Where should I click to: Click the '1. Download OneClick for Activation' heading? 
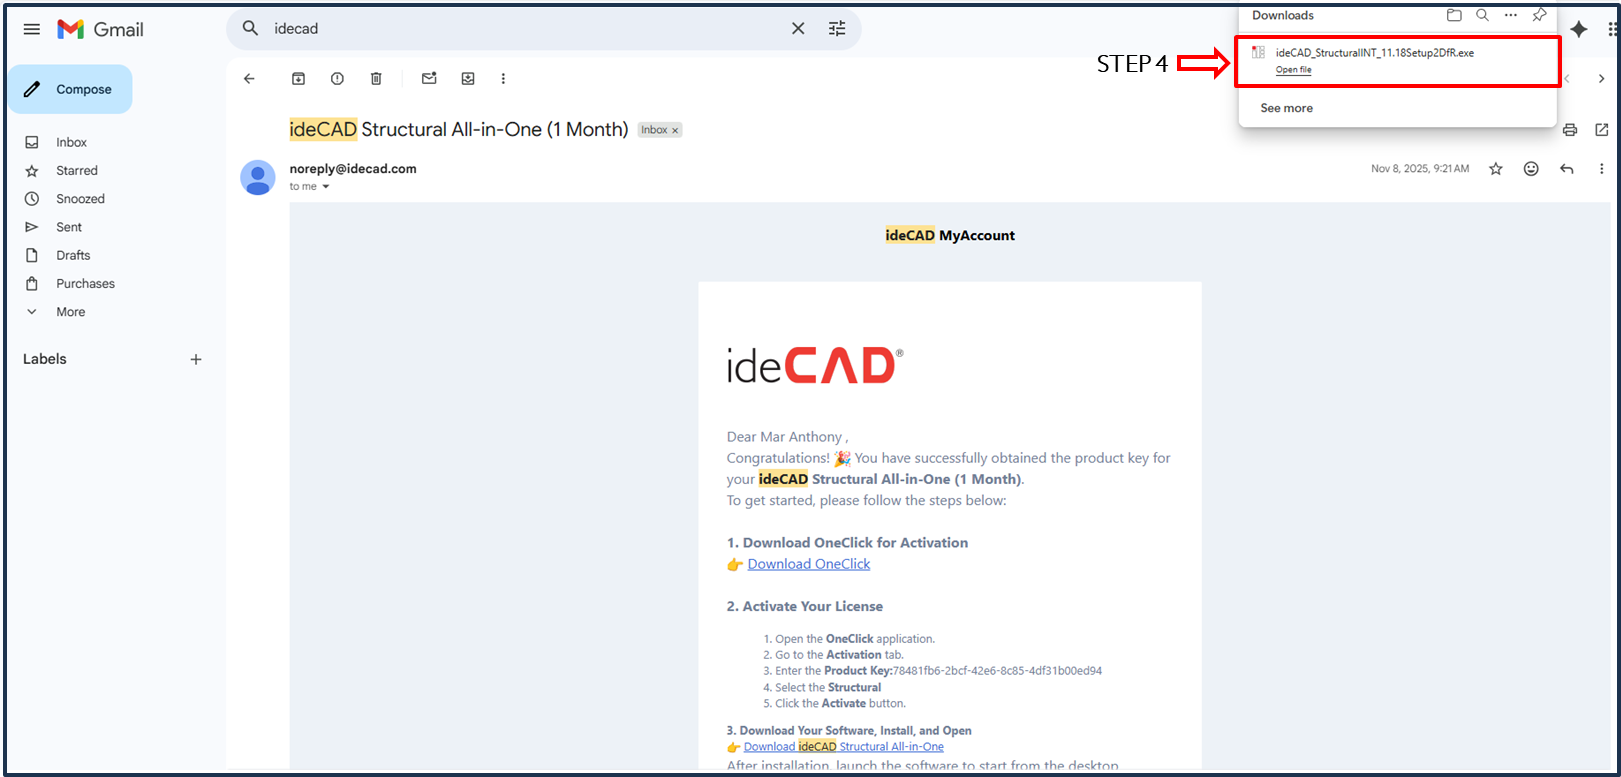coord(847,543)
